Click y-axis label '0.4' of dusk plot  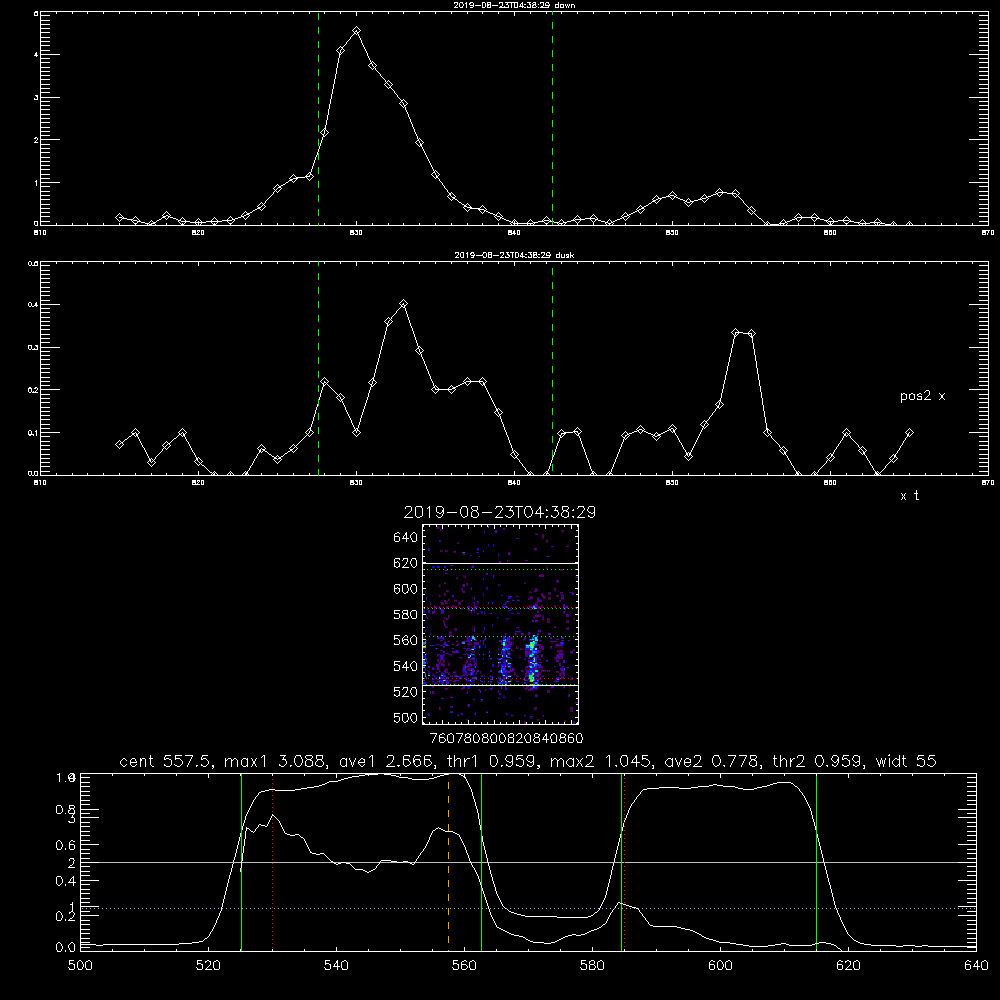tap(33, 305)
